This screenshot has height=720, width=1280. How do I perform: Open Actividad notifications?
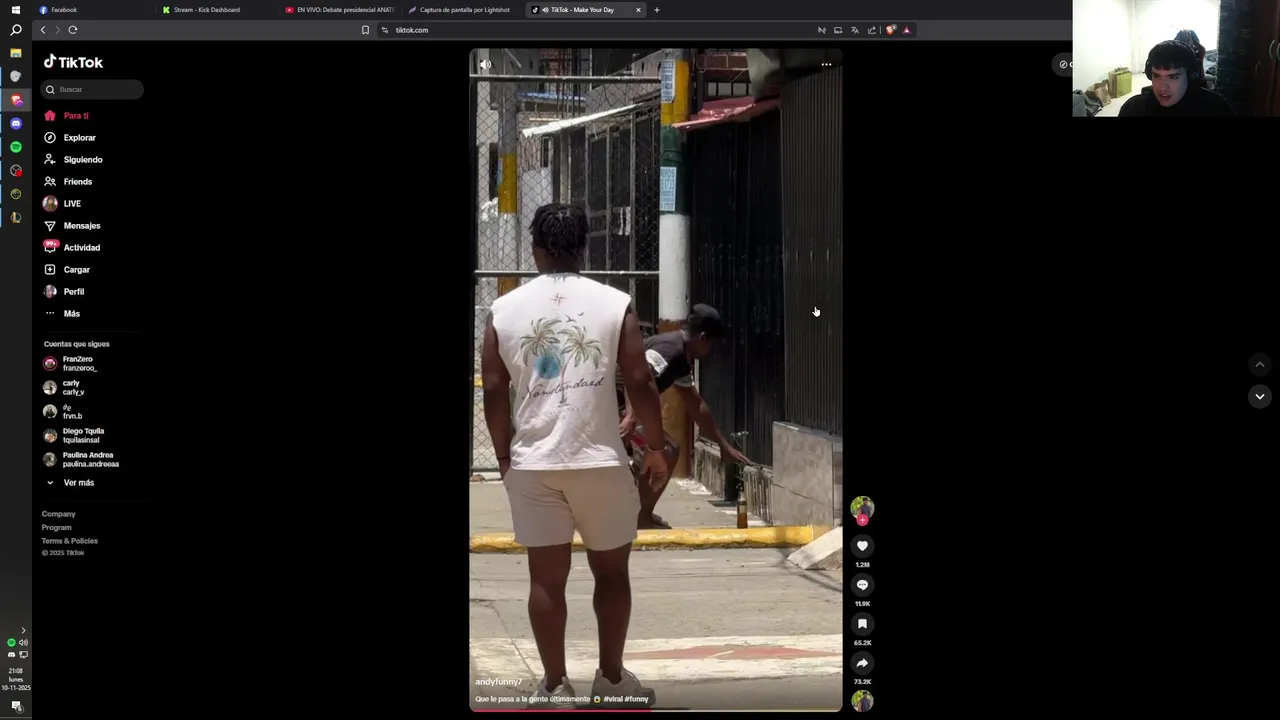pos(72,248)
